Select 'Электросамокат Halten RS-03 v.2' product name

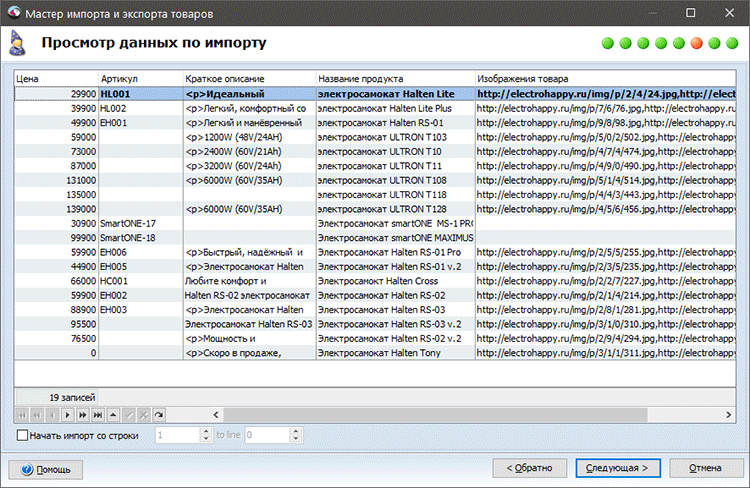(x=396, y=324)
